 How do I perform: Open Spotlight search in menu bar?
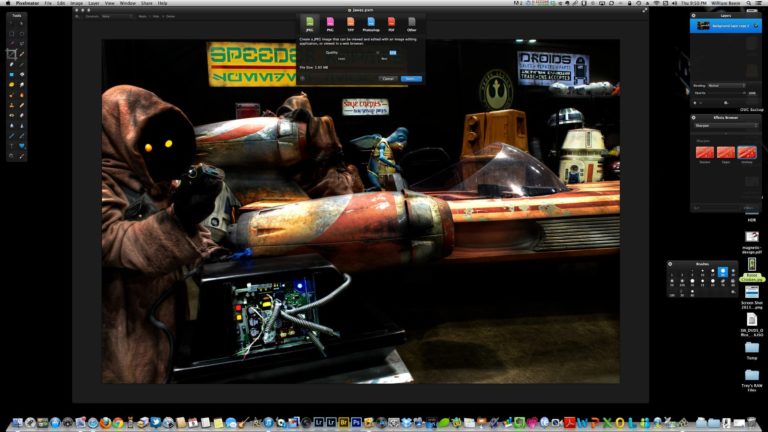[748, 3]
